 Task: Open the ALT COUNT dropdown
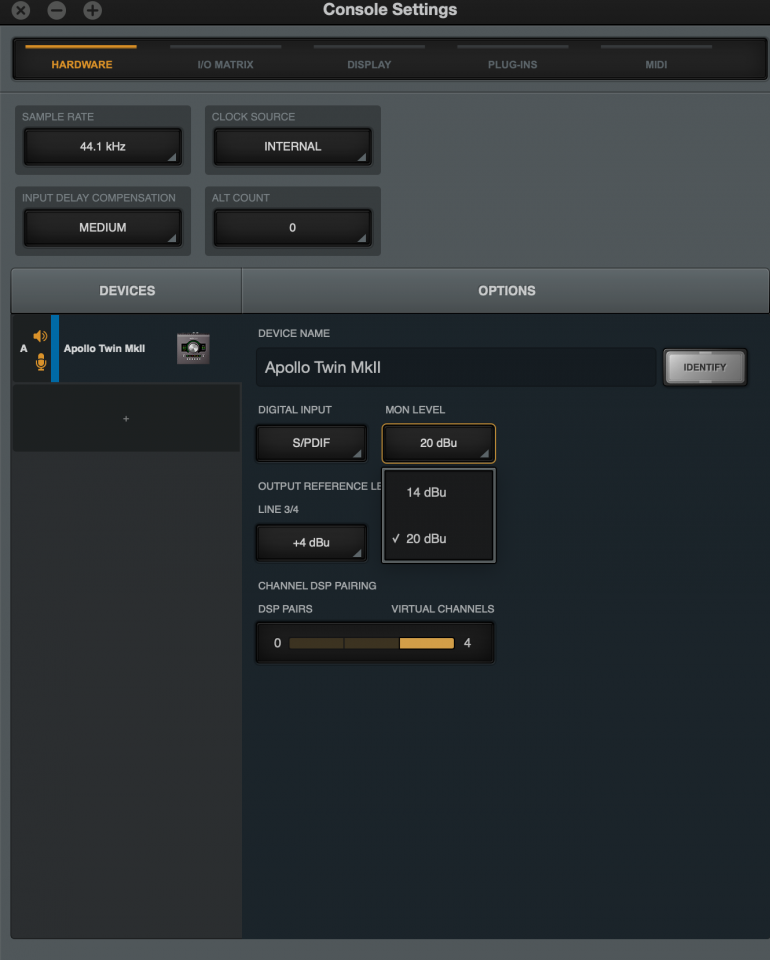point(293,228)
